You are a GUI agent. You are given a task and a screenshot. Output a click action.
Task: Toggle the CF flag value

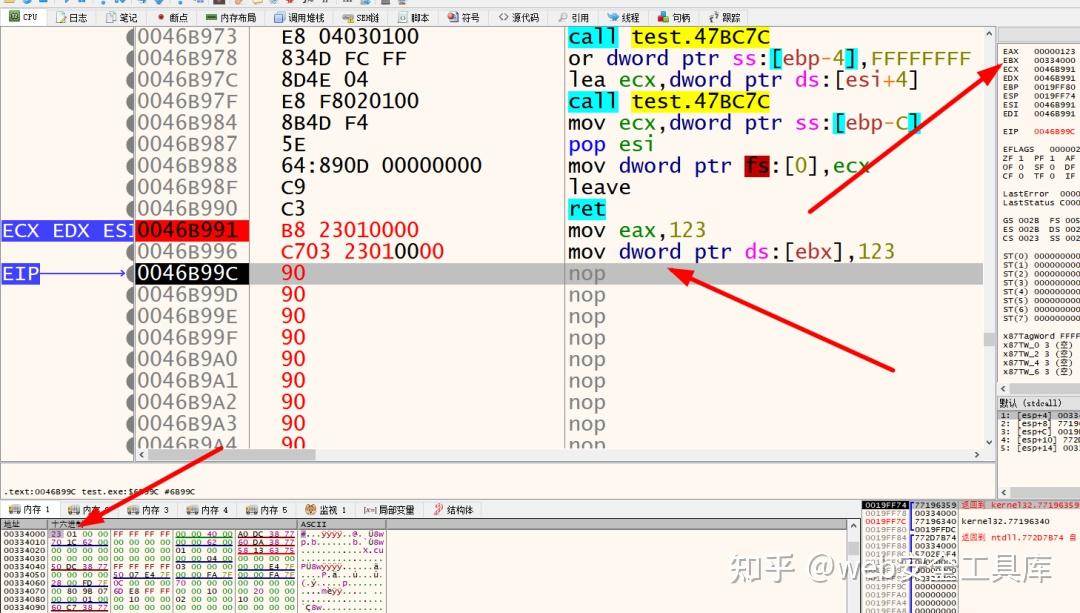point(1021,176)
